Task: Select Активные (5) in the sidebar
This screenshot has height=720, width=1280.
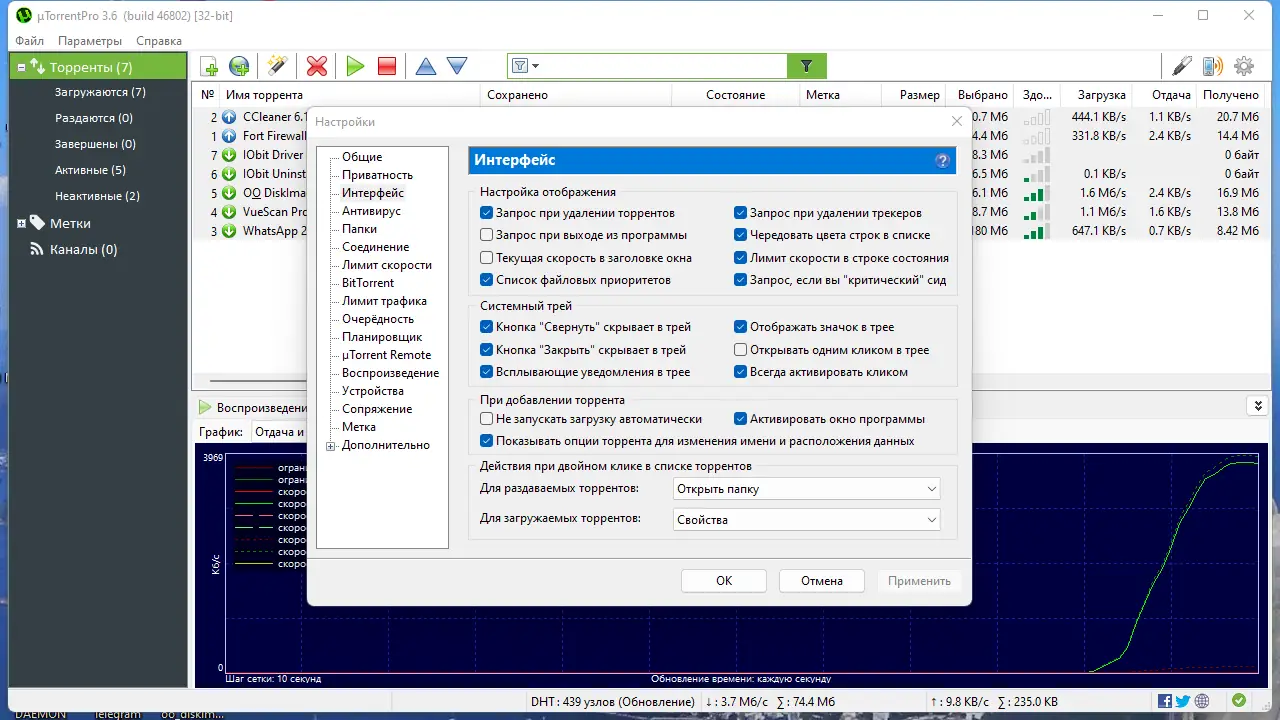Action: [x=90, y=170]
